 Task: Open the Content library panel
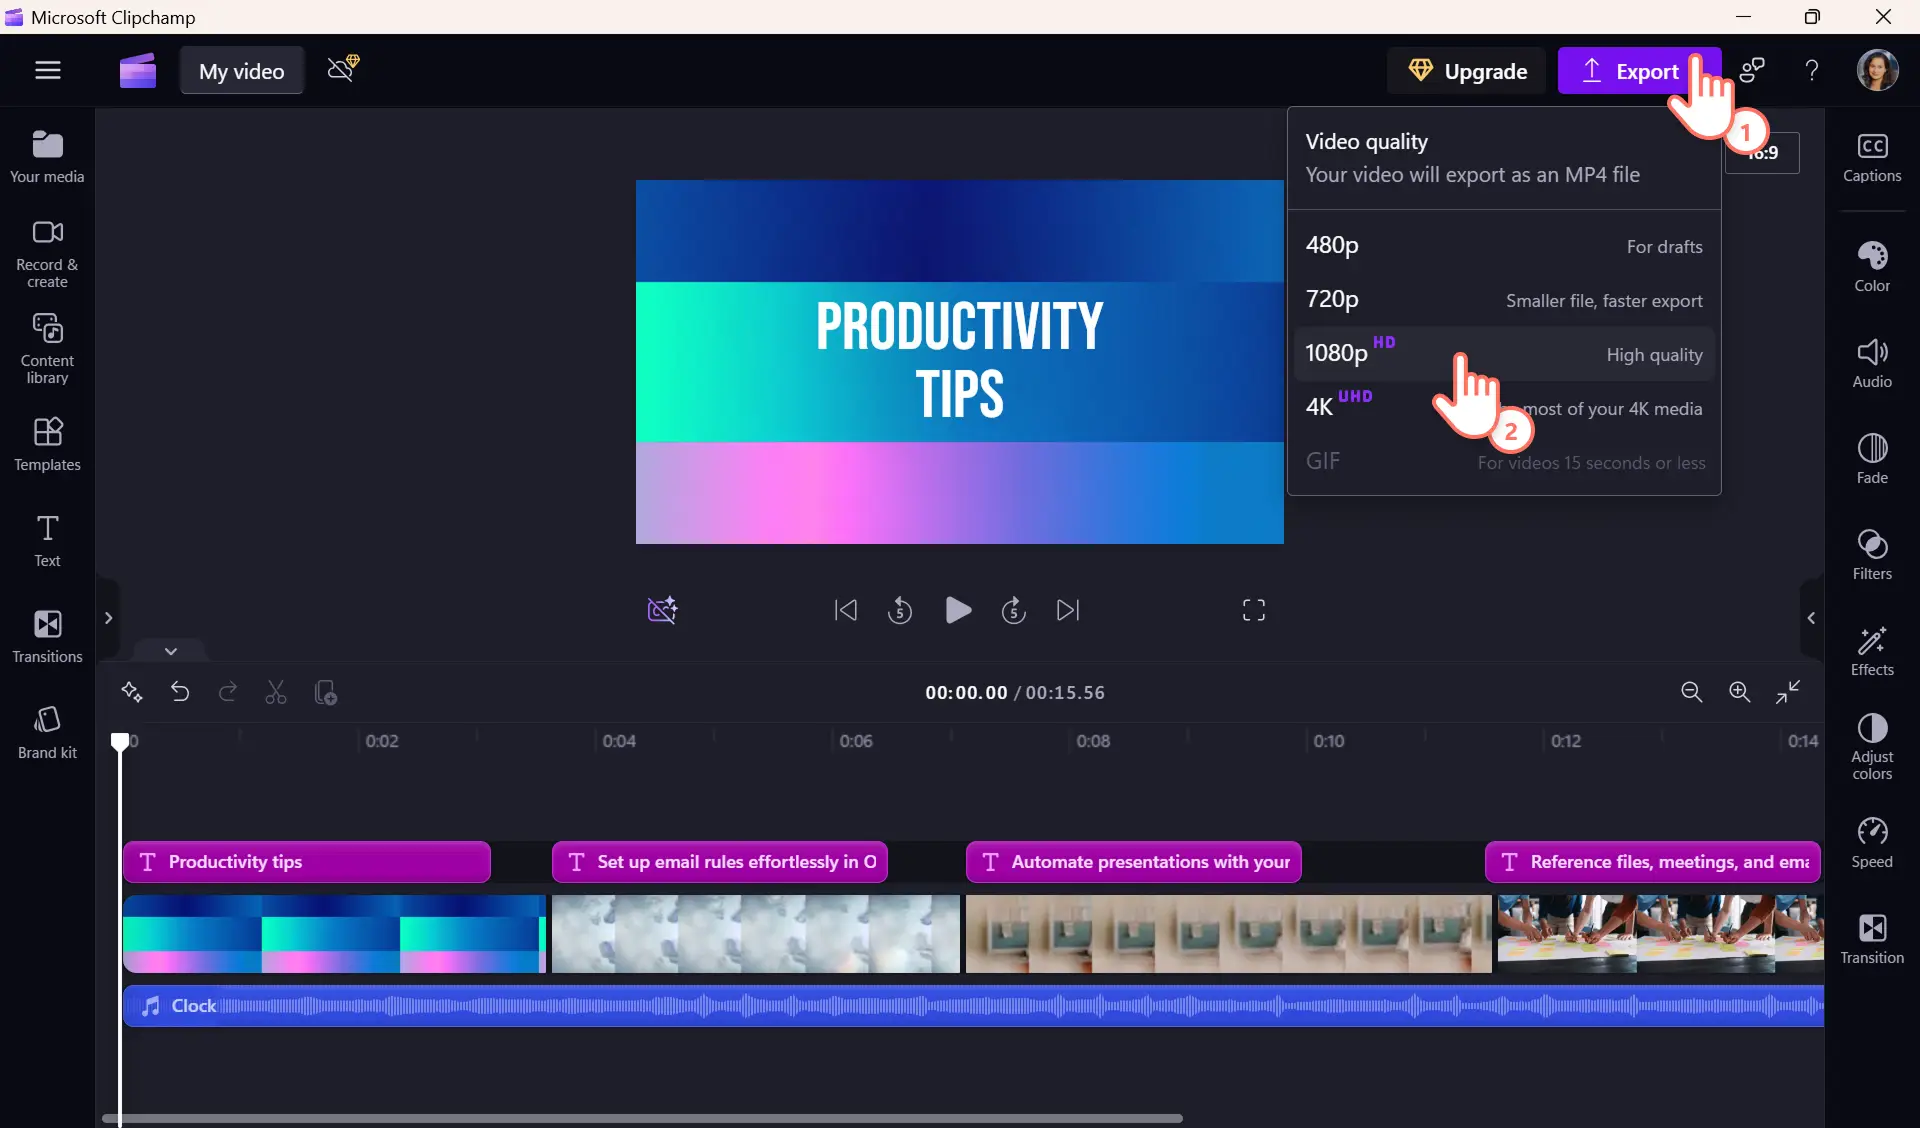[x=47, y=348]
